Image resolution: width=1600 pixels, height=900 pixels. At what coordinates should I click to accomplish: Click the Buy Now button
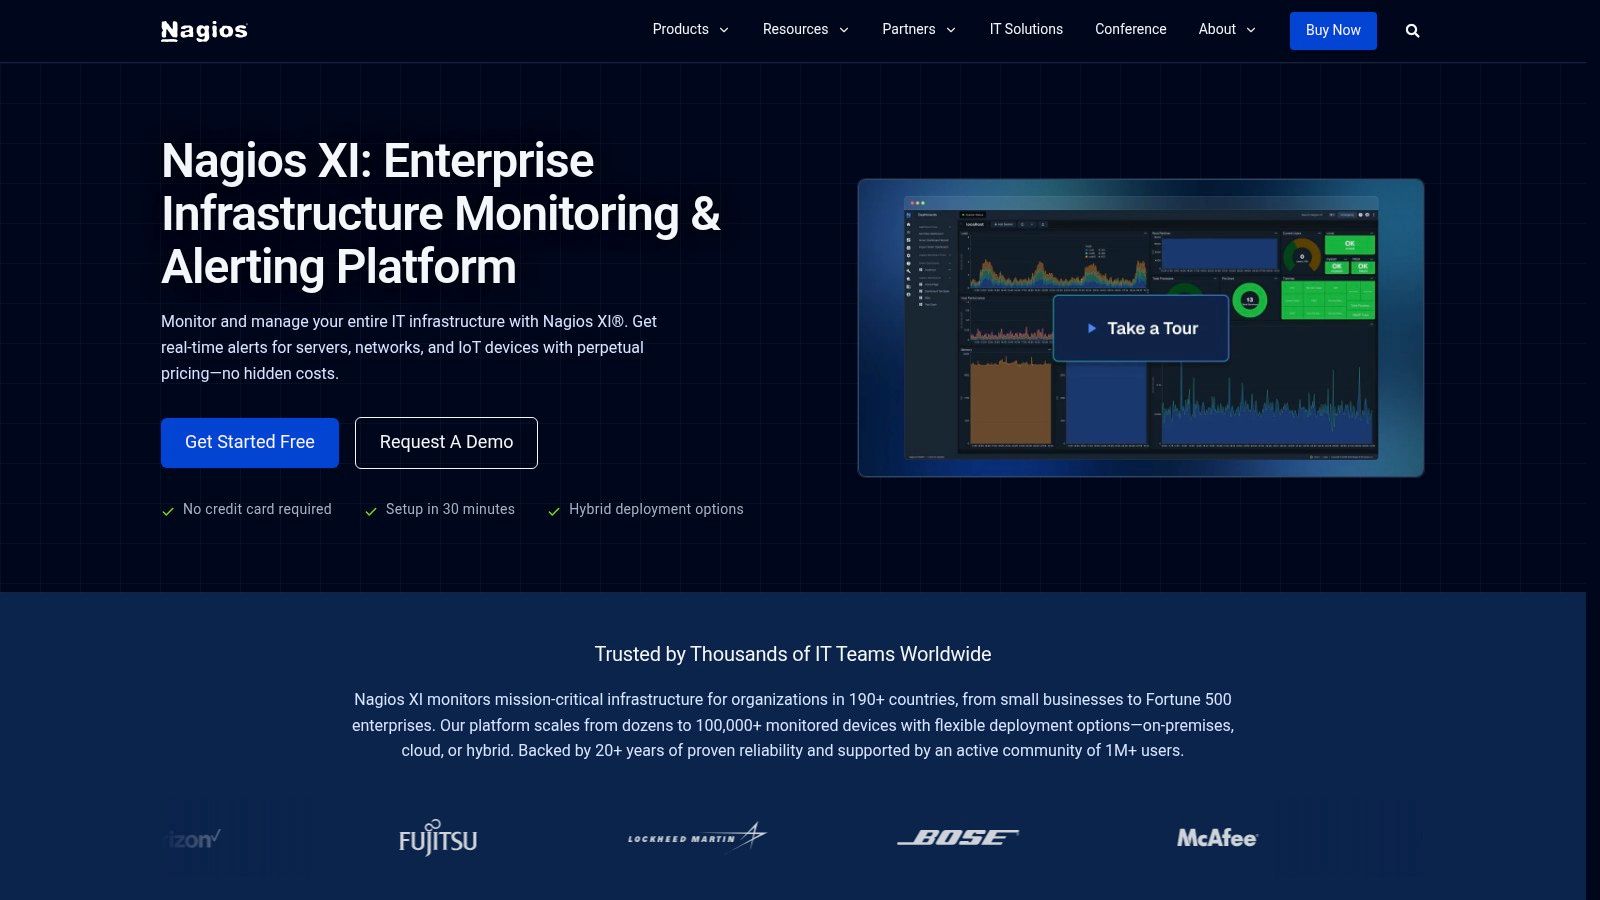tap(1332, 31)
